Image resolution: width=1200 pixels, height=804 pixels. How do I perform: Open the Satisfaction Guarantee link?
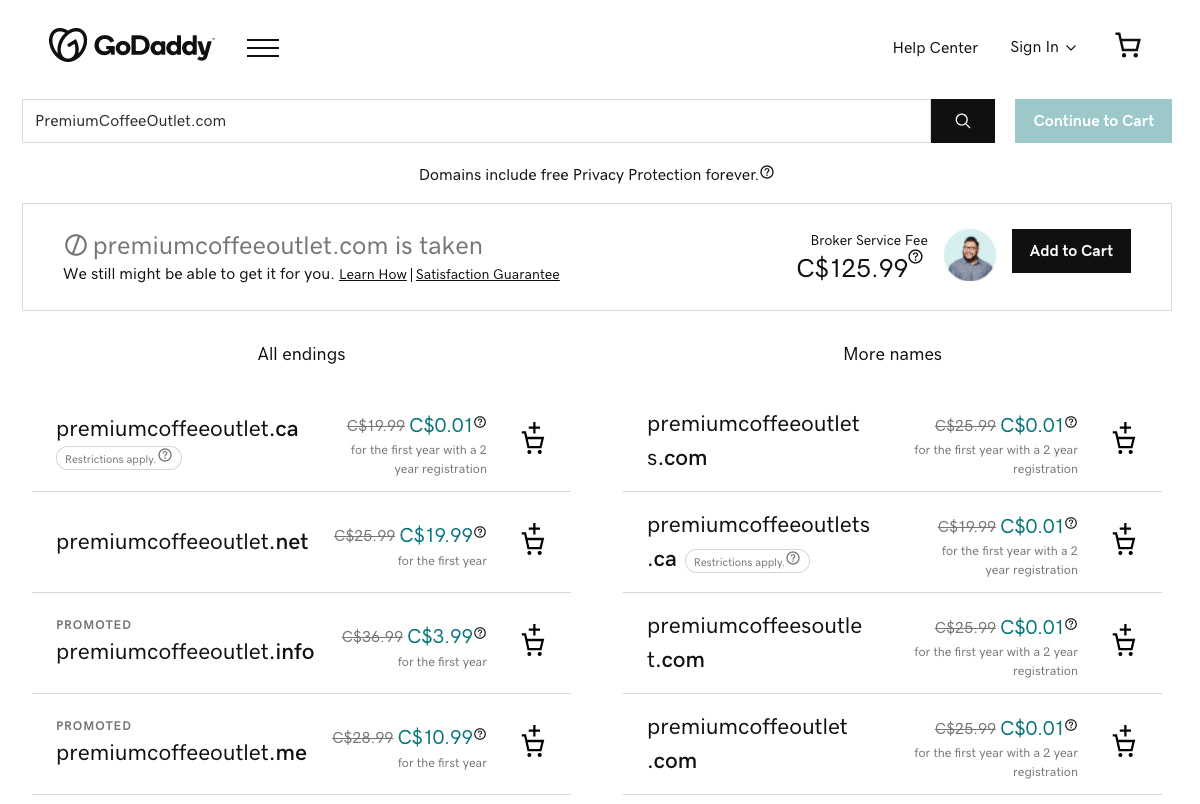(x=488, y=274)
